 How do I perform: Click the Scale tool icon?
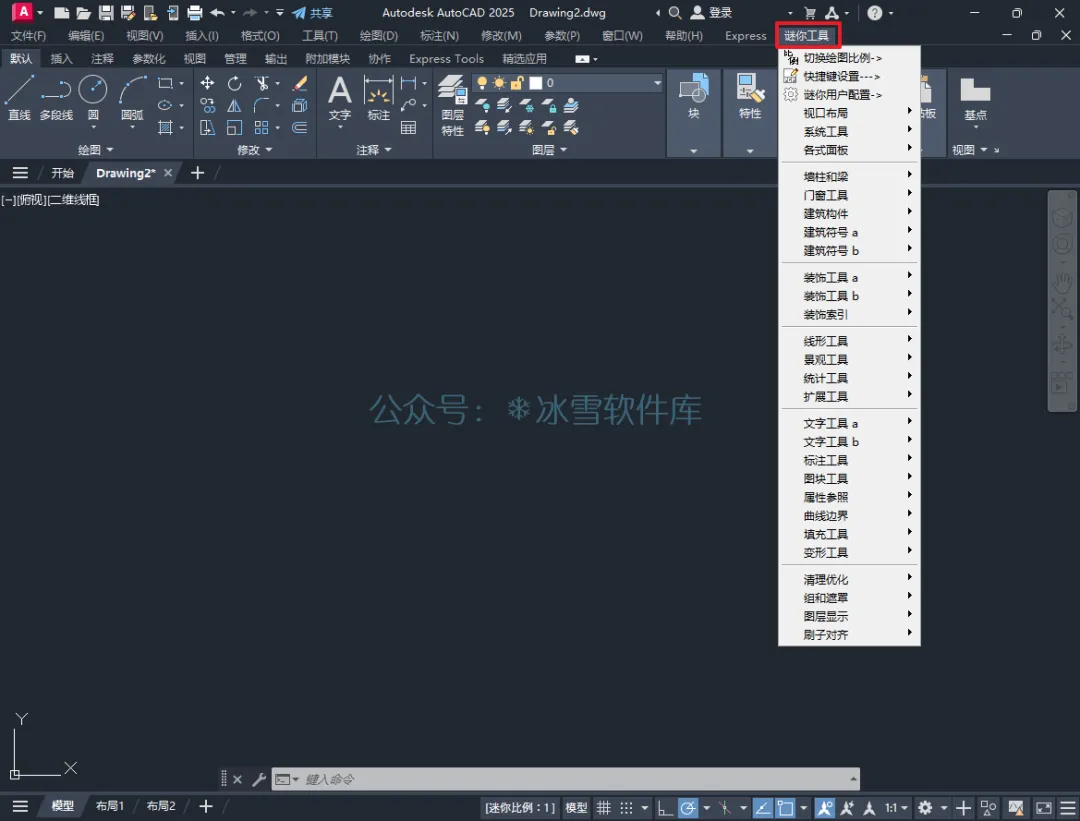tap(234, 127)
